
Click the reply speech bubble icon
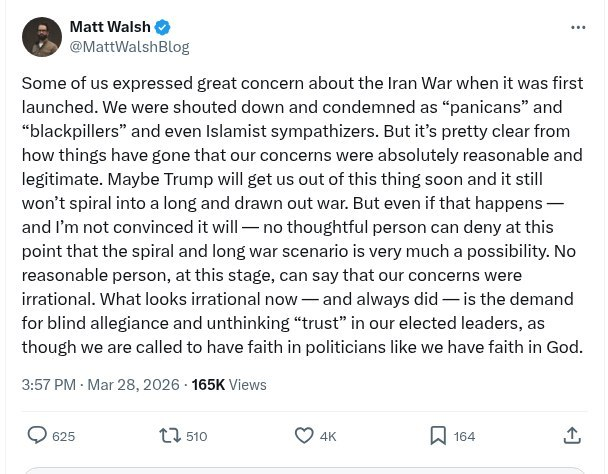[37, 435]
